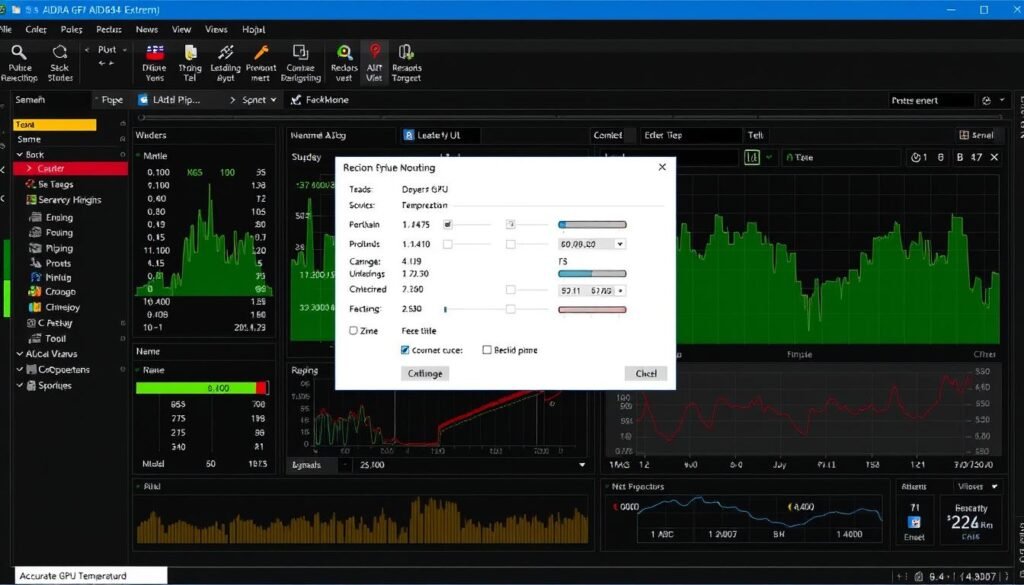Open the View menu

181,29
